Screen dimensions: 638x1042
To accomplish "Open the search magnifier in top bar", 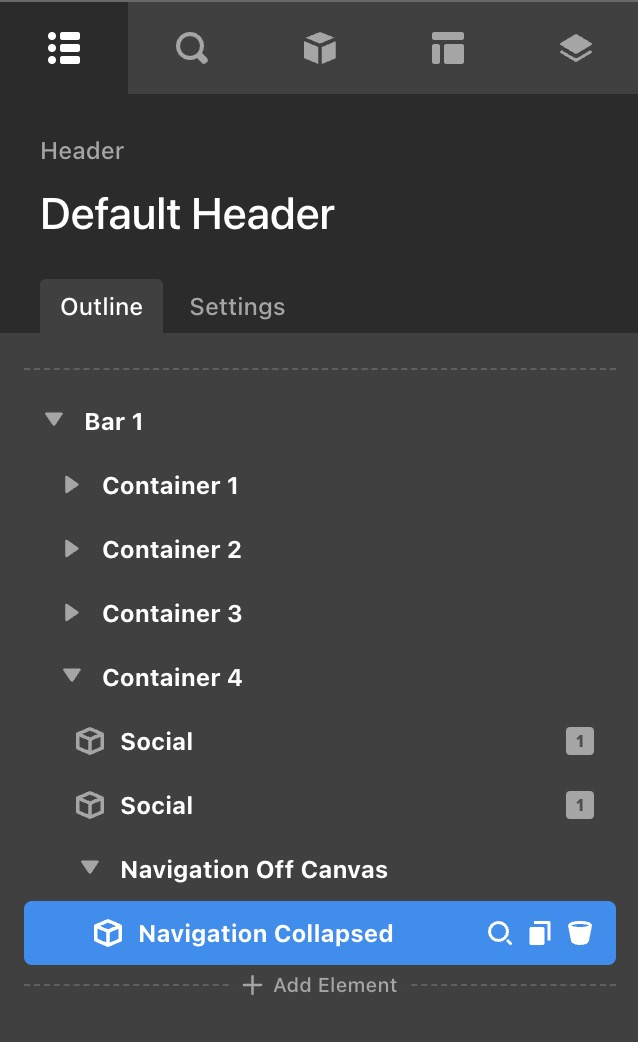I will 191,48.
